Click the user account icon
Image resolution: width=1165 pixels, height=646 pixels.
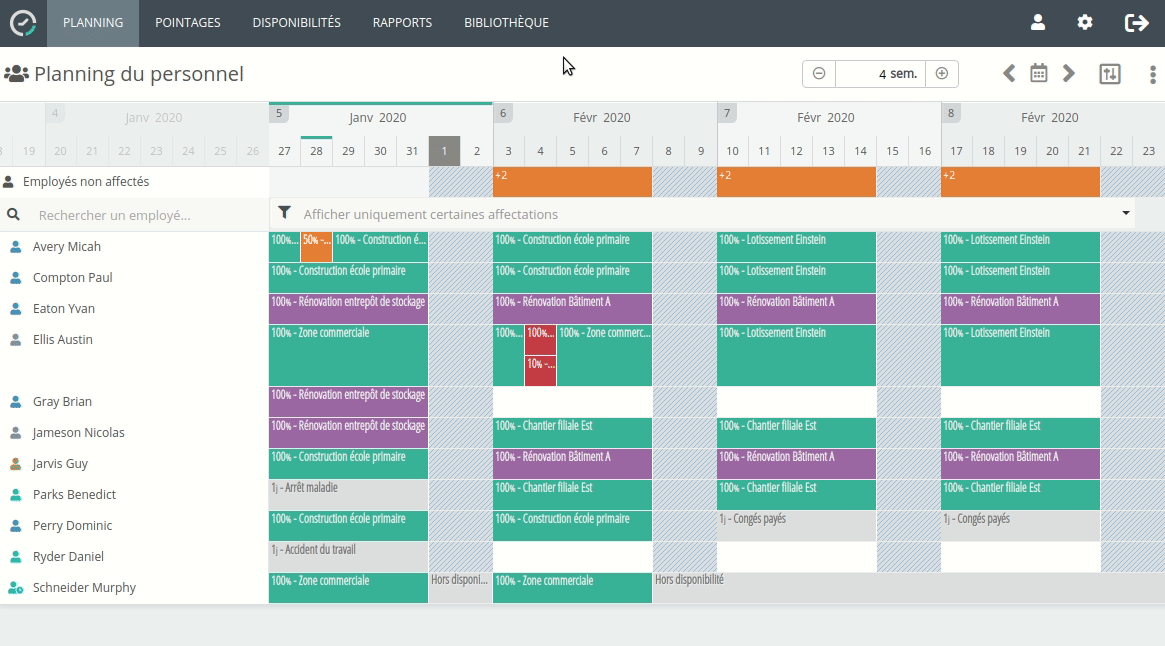tap(1037, 22)
